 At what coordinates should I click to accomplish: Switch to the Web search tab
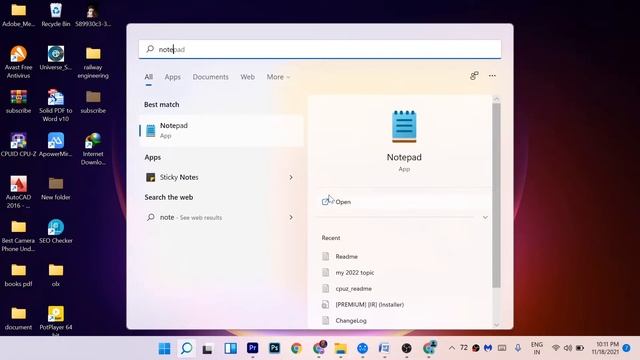click(x=247, y=77)
